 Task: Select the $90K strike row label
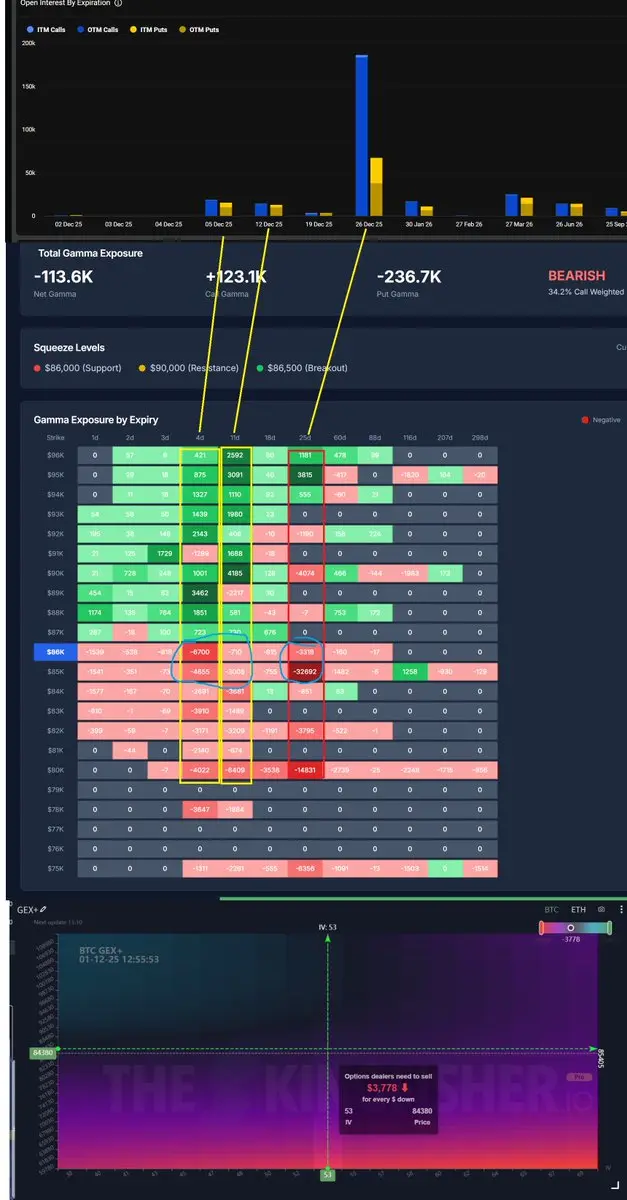tap(55, 573)
